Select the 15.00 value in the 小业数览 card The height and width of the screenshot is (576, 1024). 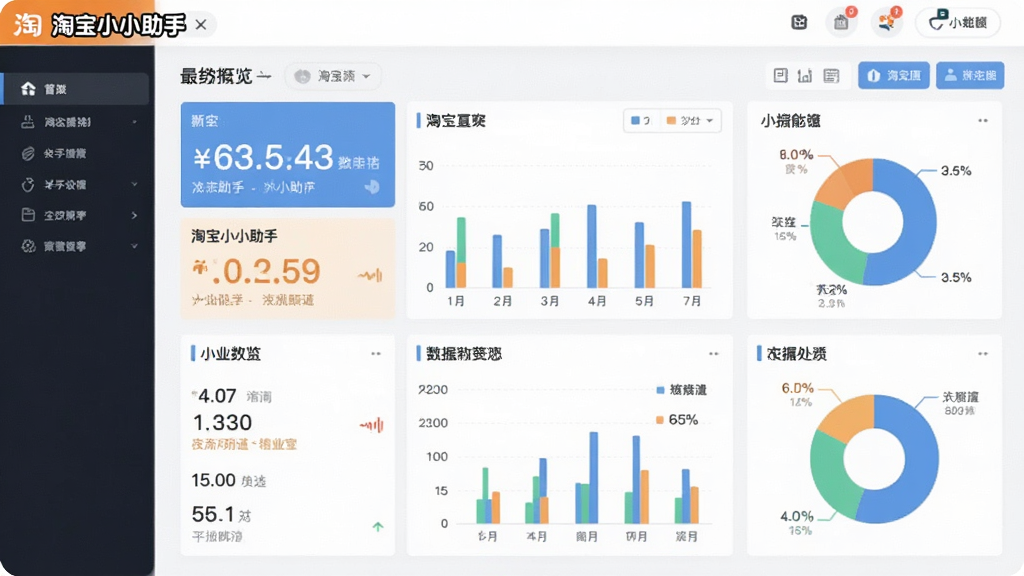[x=214, y=481]
